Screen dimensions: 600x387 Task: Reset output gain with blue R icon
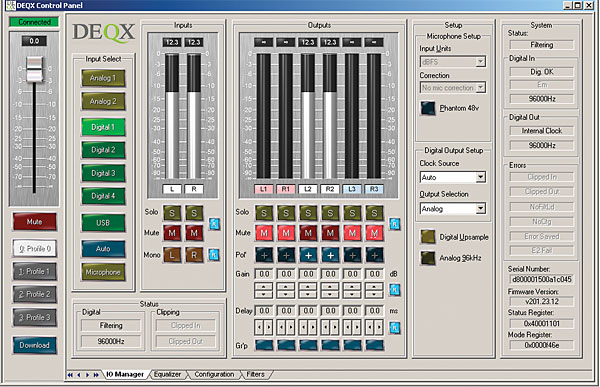[x=395, y=289]
